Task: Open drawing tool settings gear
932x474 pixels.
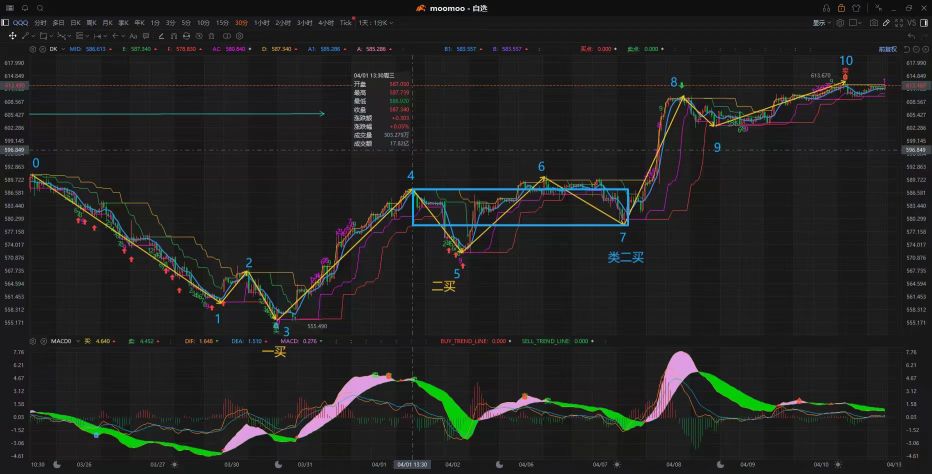Action: [240, 36]
